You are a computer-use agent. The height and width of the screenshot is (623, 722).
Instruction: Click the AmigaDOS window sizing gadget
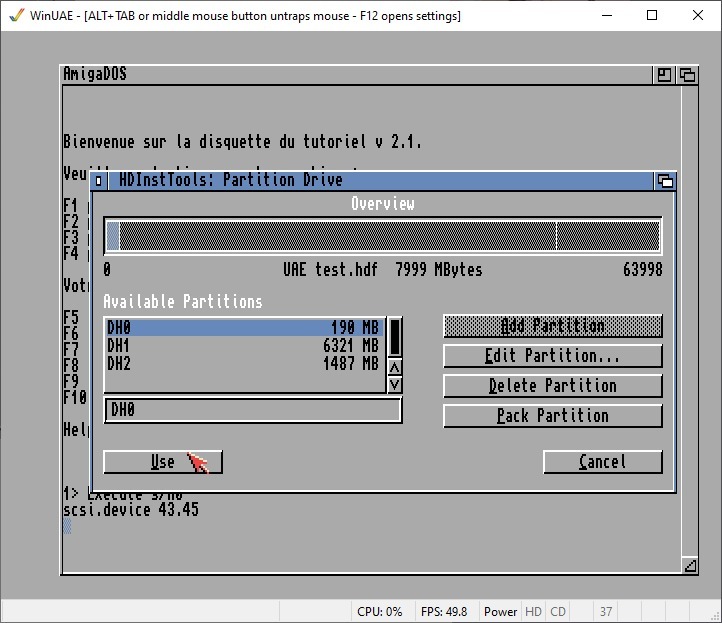pyautogui.click(x=690, y=565)
